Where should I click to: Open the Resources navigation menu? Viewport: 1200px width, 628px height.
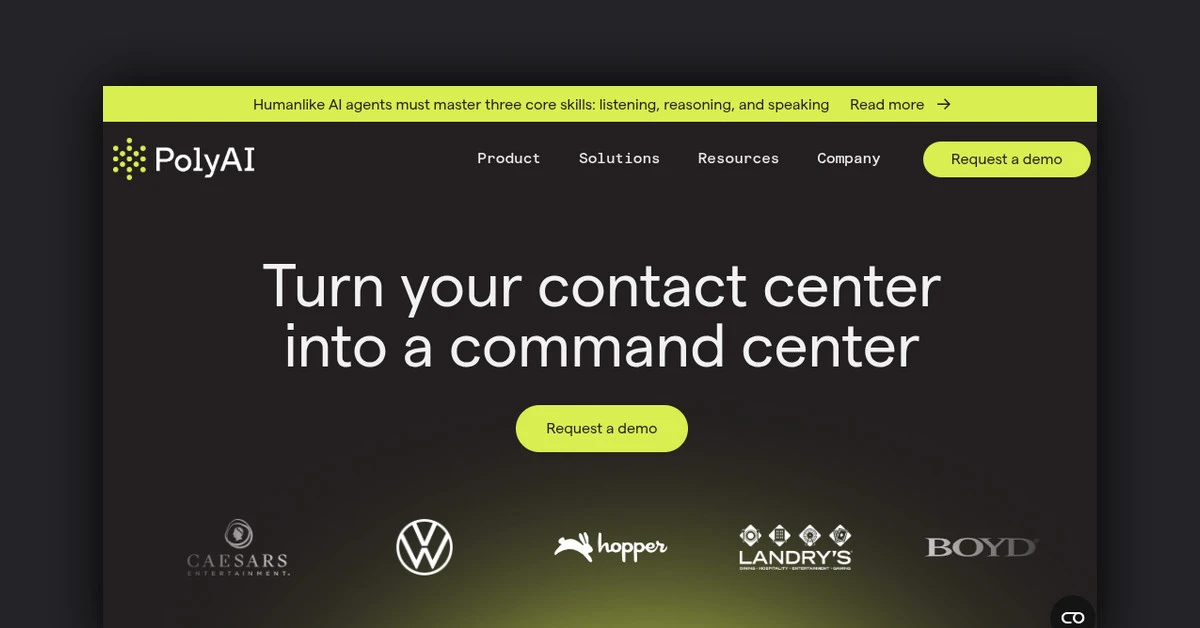coord(738,158)
